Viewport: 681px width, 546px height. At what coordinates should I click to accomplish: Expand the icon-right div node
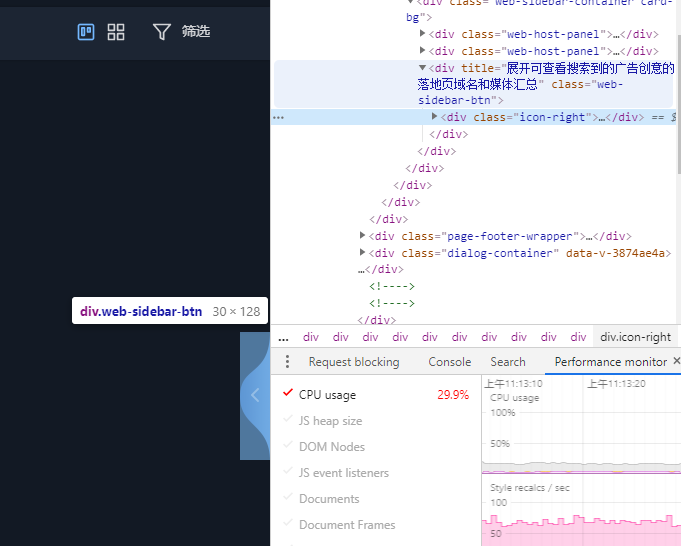435,117
